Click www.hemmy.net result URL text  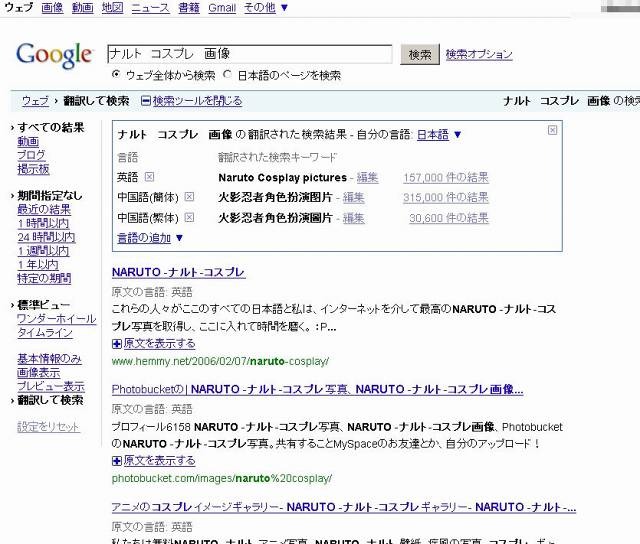(x=220, y=361)
